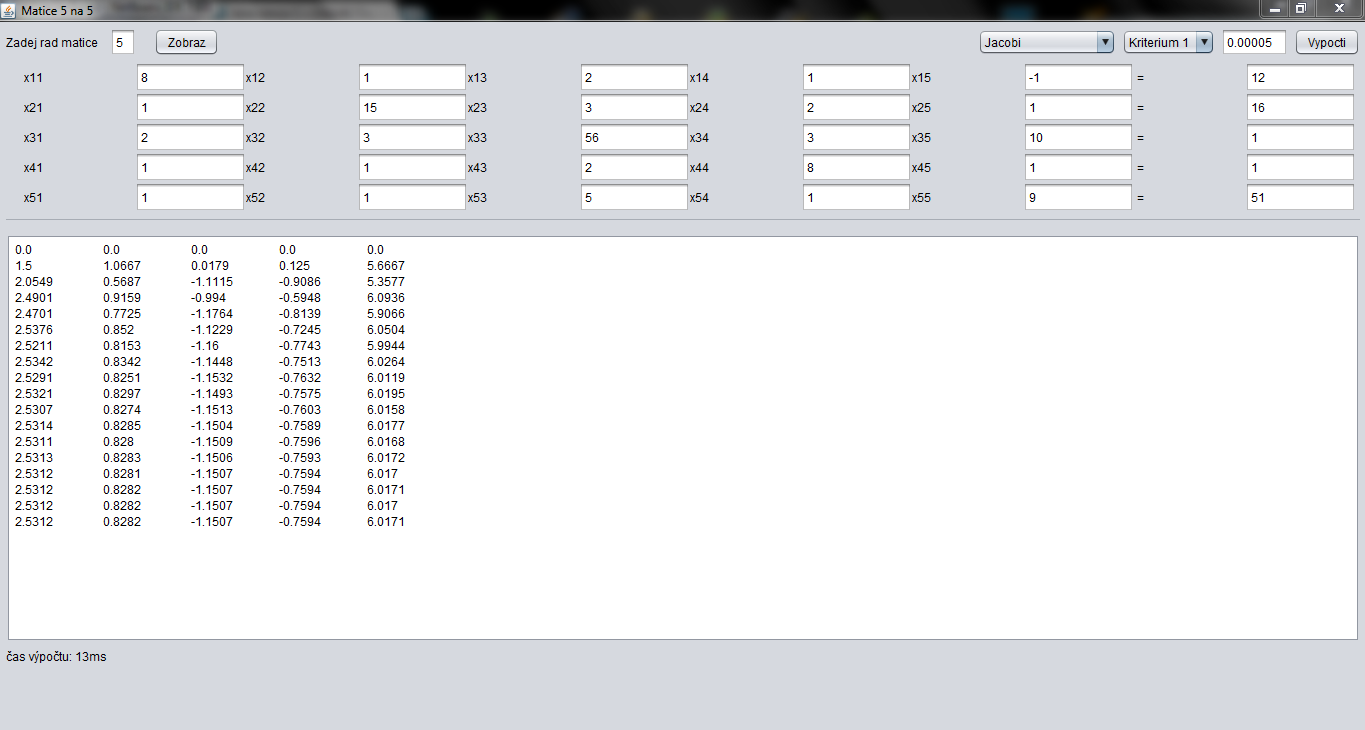Screen dimensions: 1365x730
Task: Select the x31 input field
Action: [190, 138]
